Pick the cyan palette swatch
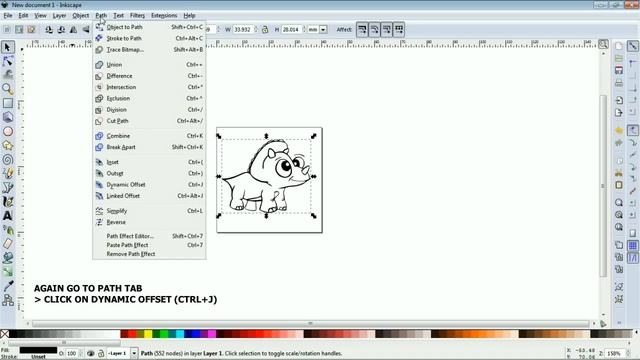 [180, 334]
